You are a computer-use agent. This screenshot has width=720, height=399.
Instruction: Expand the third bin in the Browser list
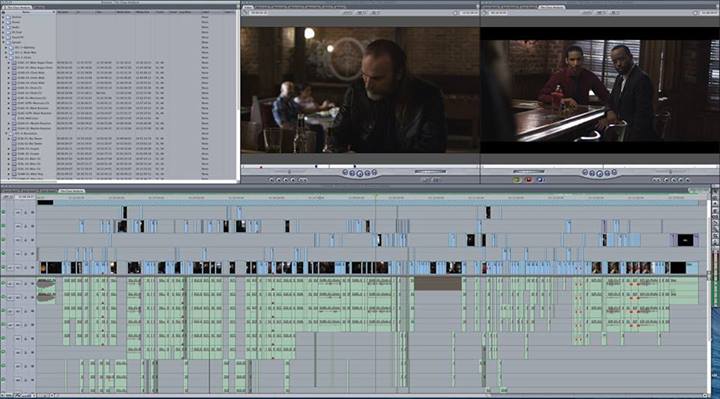coord(3,27)
